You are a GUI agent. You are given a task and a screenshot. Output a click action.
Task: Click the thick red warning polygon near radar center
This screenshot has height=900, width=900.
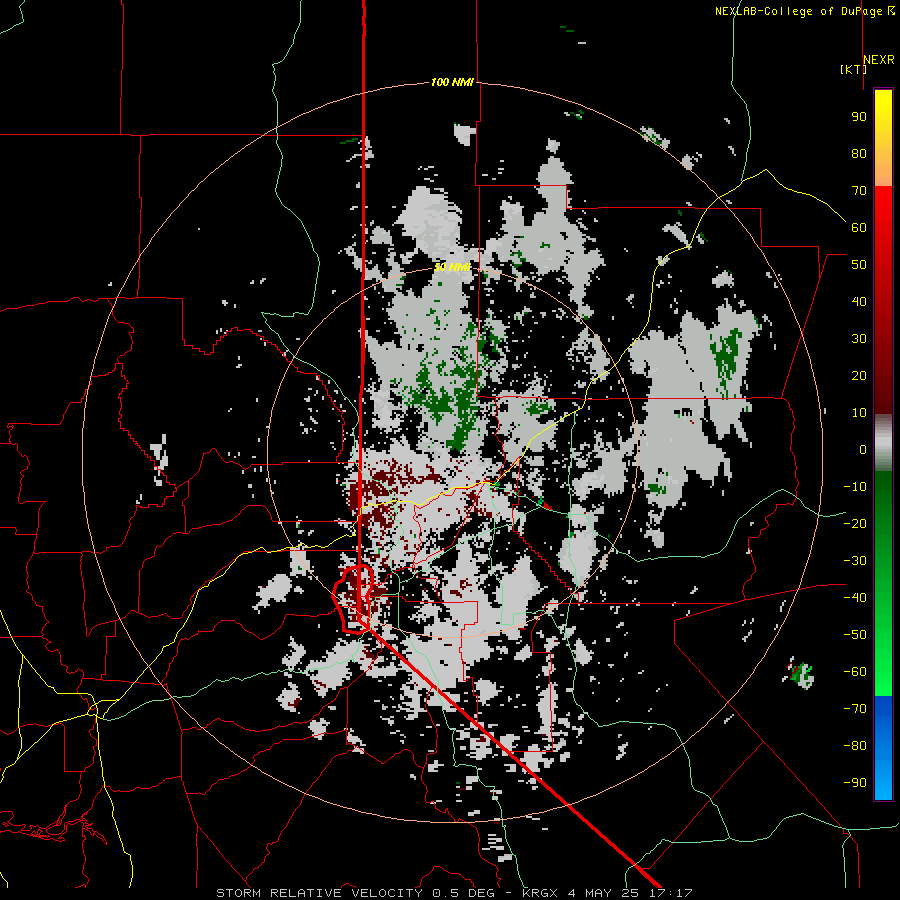(353, 599)
